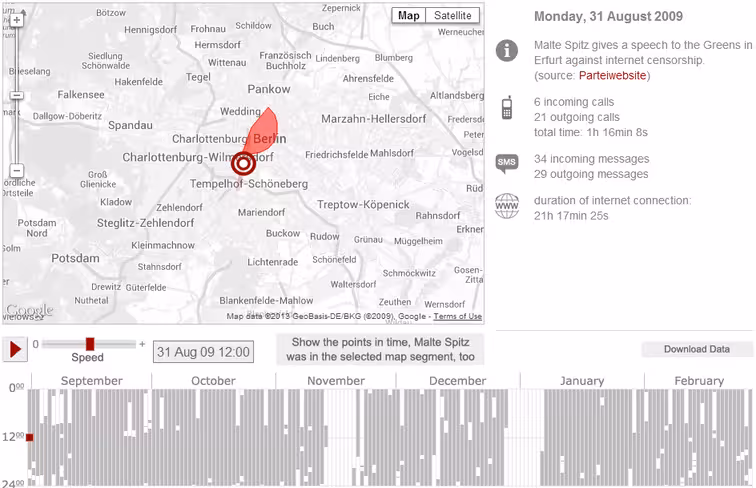756x488 pixels.
Task: Click the 29 outgoing messages text
Action: tap(591, 174)
